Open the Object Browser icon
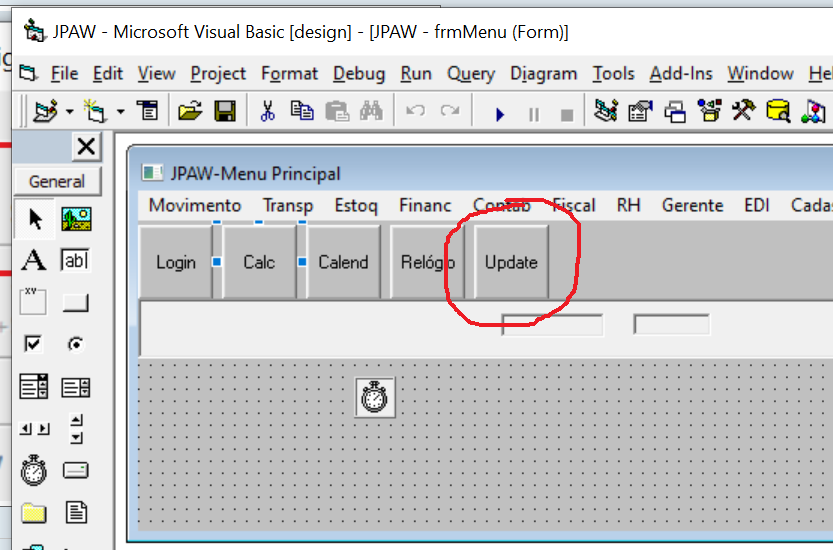Screen dimensions: 833x550 (709, 111)
